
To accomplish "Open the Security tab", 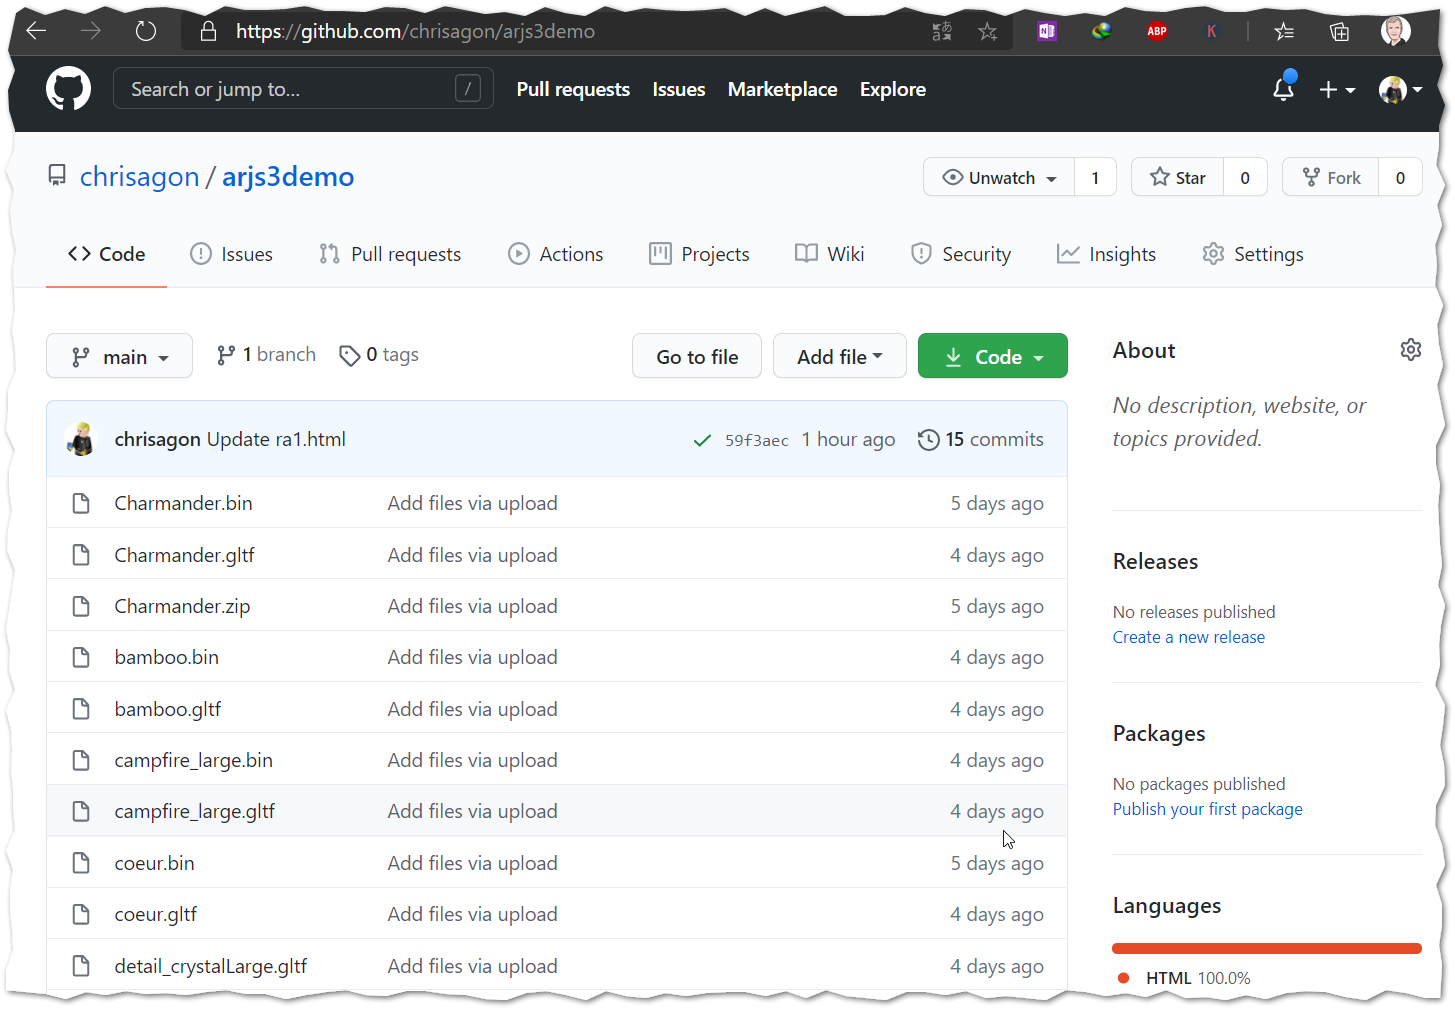I will (961, 254).
